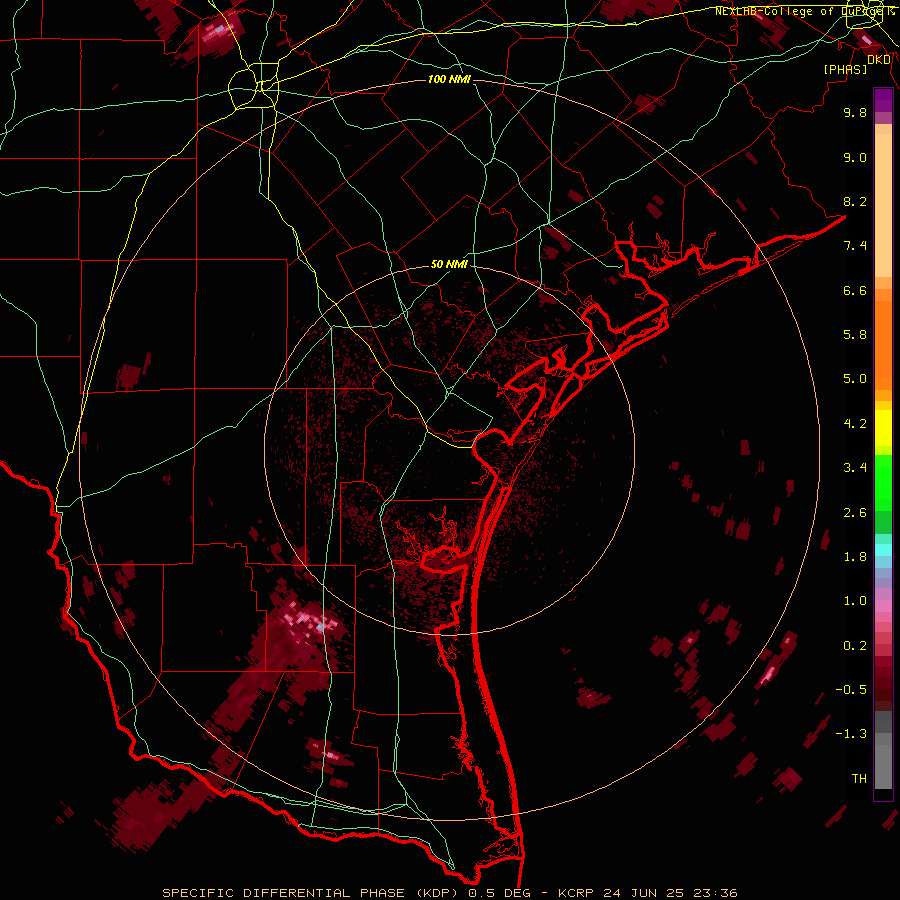Click the -0.5 scale label
This screenshot has width=900, height=900.
point(851,690)
